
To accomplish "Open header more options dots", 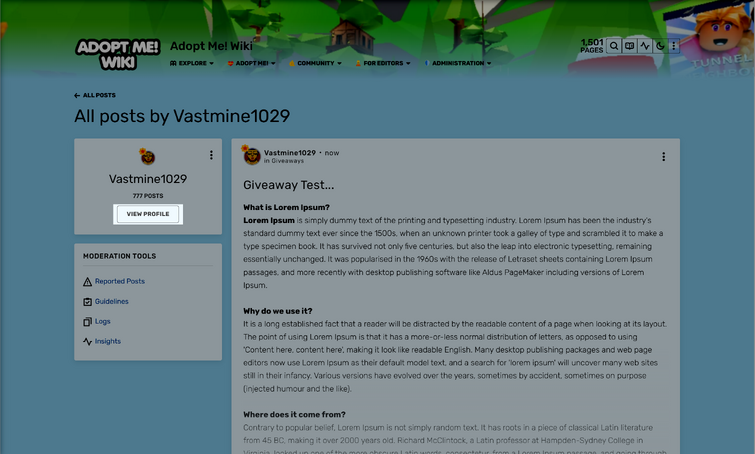I will tap(674, 46).
